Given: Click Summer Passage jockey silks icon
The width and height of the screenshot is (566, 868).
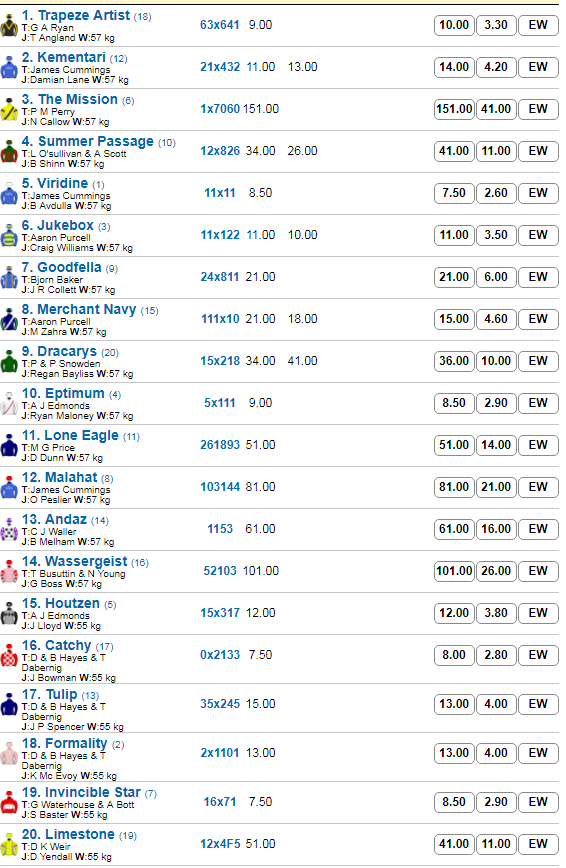Looking at the screenshot, I should 9,152.
